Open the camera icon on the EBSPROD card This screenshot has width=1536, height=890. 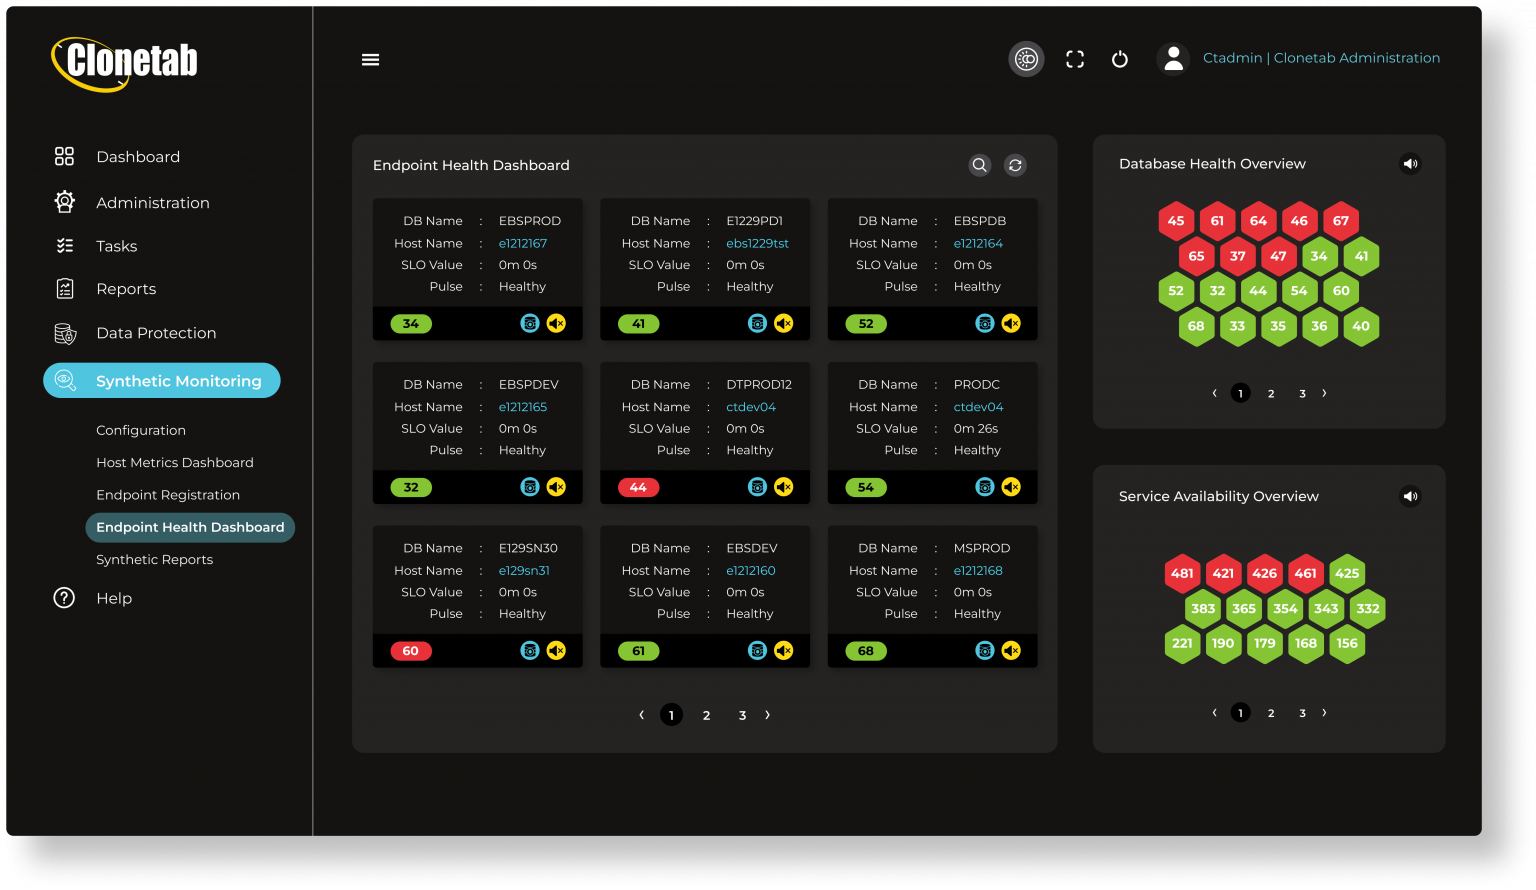pyautogui.click(x=531, y=323)
